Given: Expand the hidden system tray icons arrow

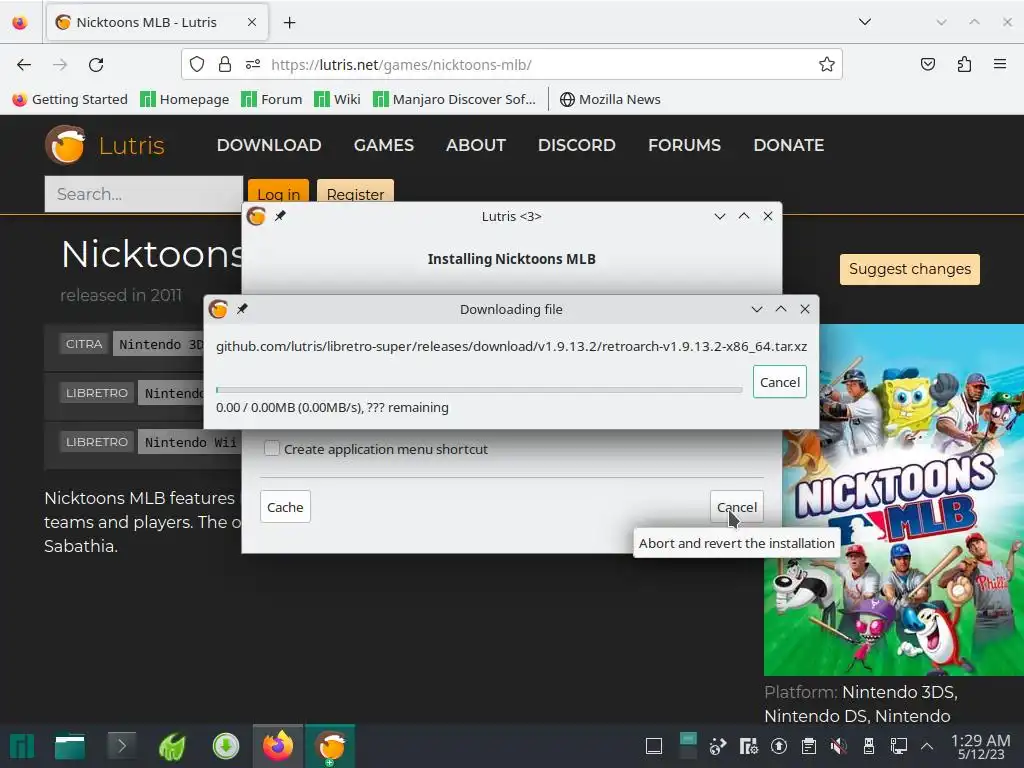Looking at the screenshot, I should pos(926,746).
